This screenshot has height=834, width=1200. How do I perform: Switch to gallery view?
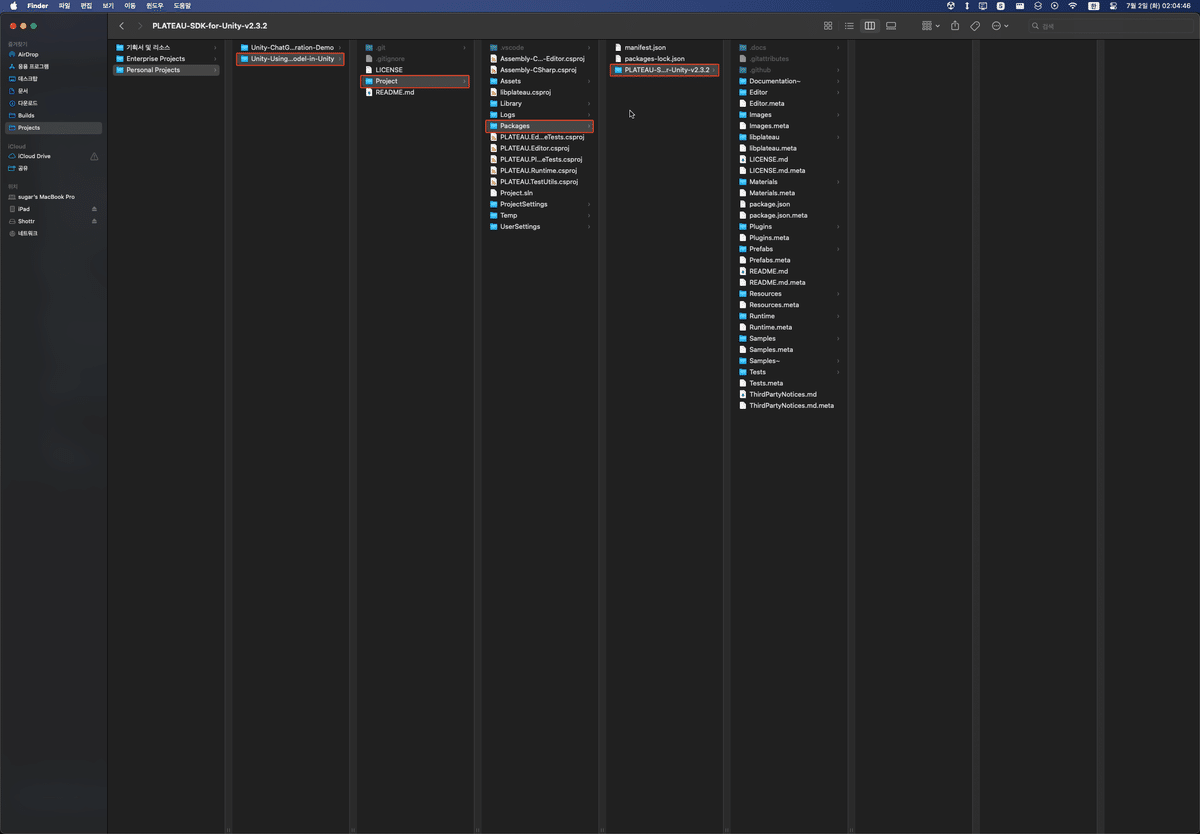click(x=891, y=25)
